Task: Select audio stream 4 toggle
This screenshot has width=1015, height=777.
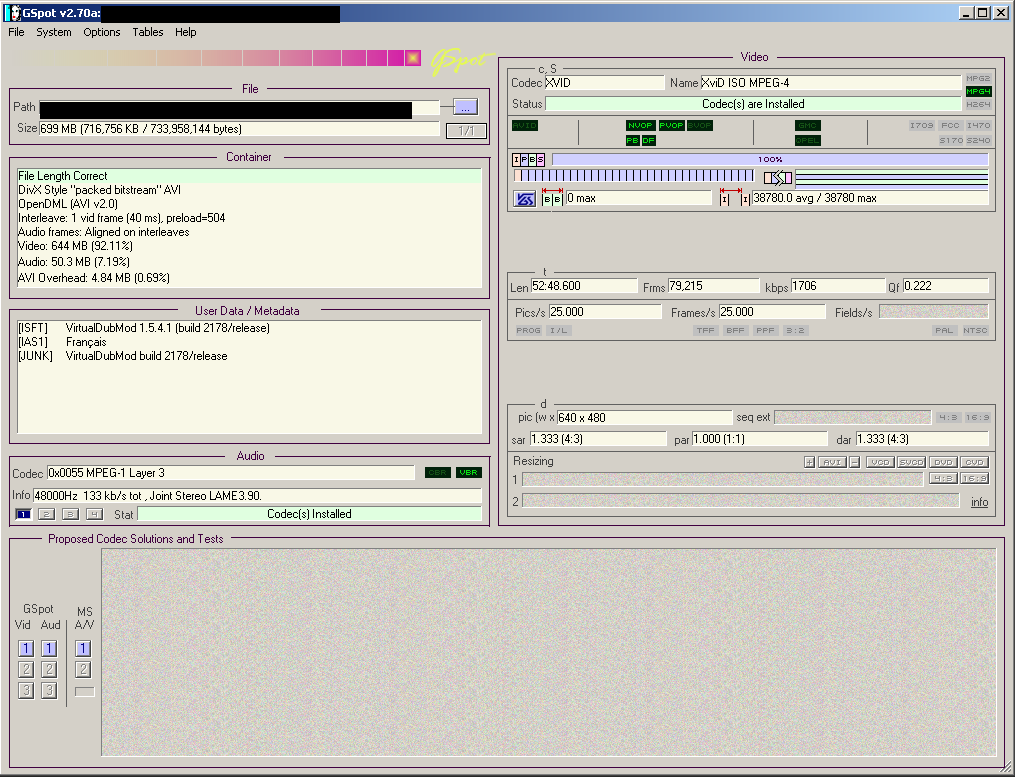Action: (95, 514)
